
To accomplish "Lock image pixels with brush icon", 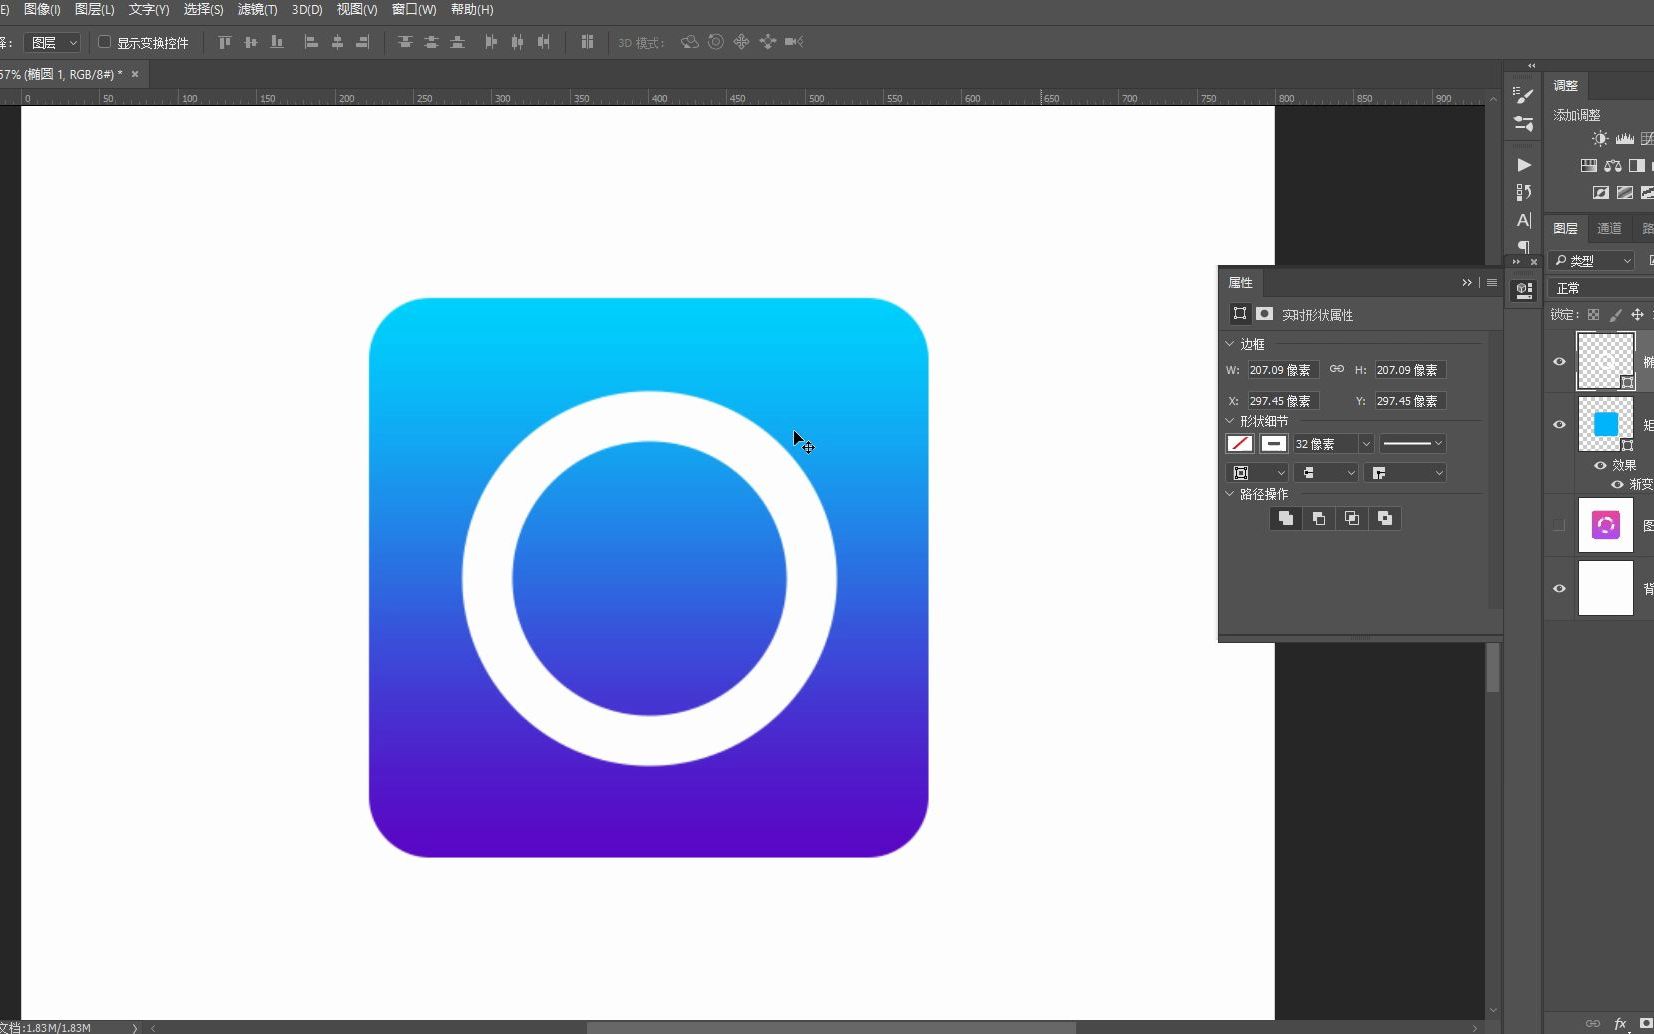I will click(x=1615, y=315).
